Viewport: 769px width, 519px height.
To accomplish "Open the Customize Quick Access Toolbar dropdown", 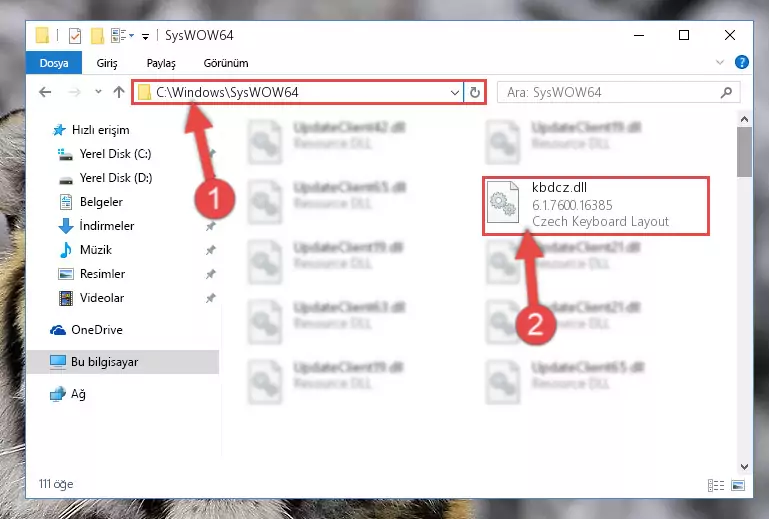I will pyautogui.click(x=145, y=36).
